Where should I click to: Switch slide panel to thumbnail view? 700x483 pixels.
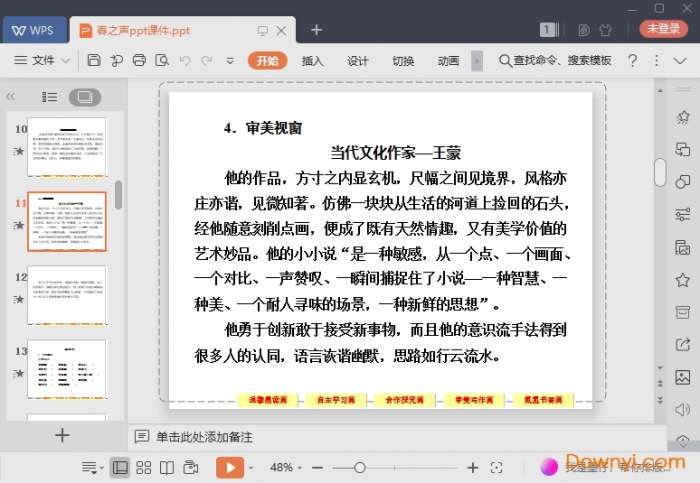85,97
